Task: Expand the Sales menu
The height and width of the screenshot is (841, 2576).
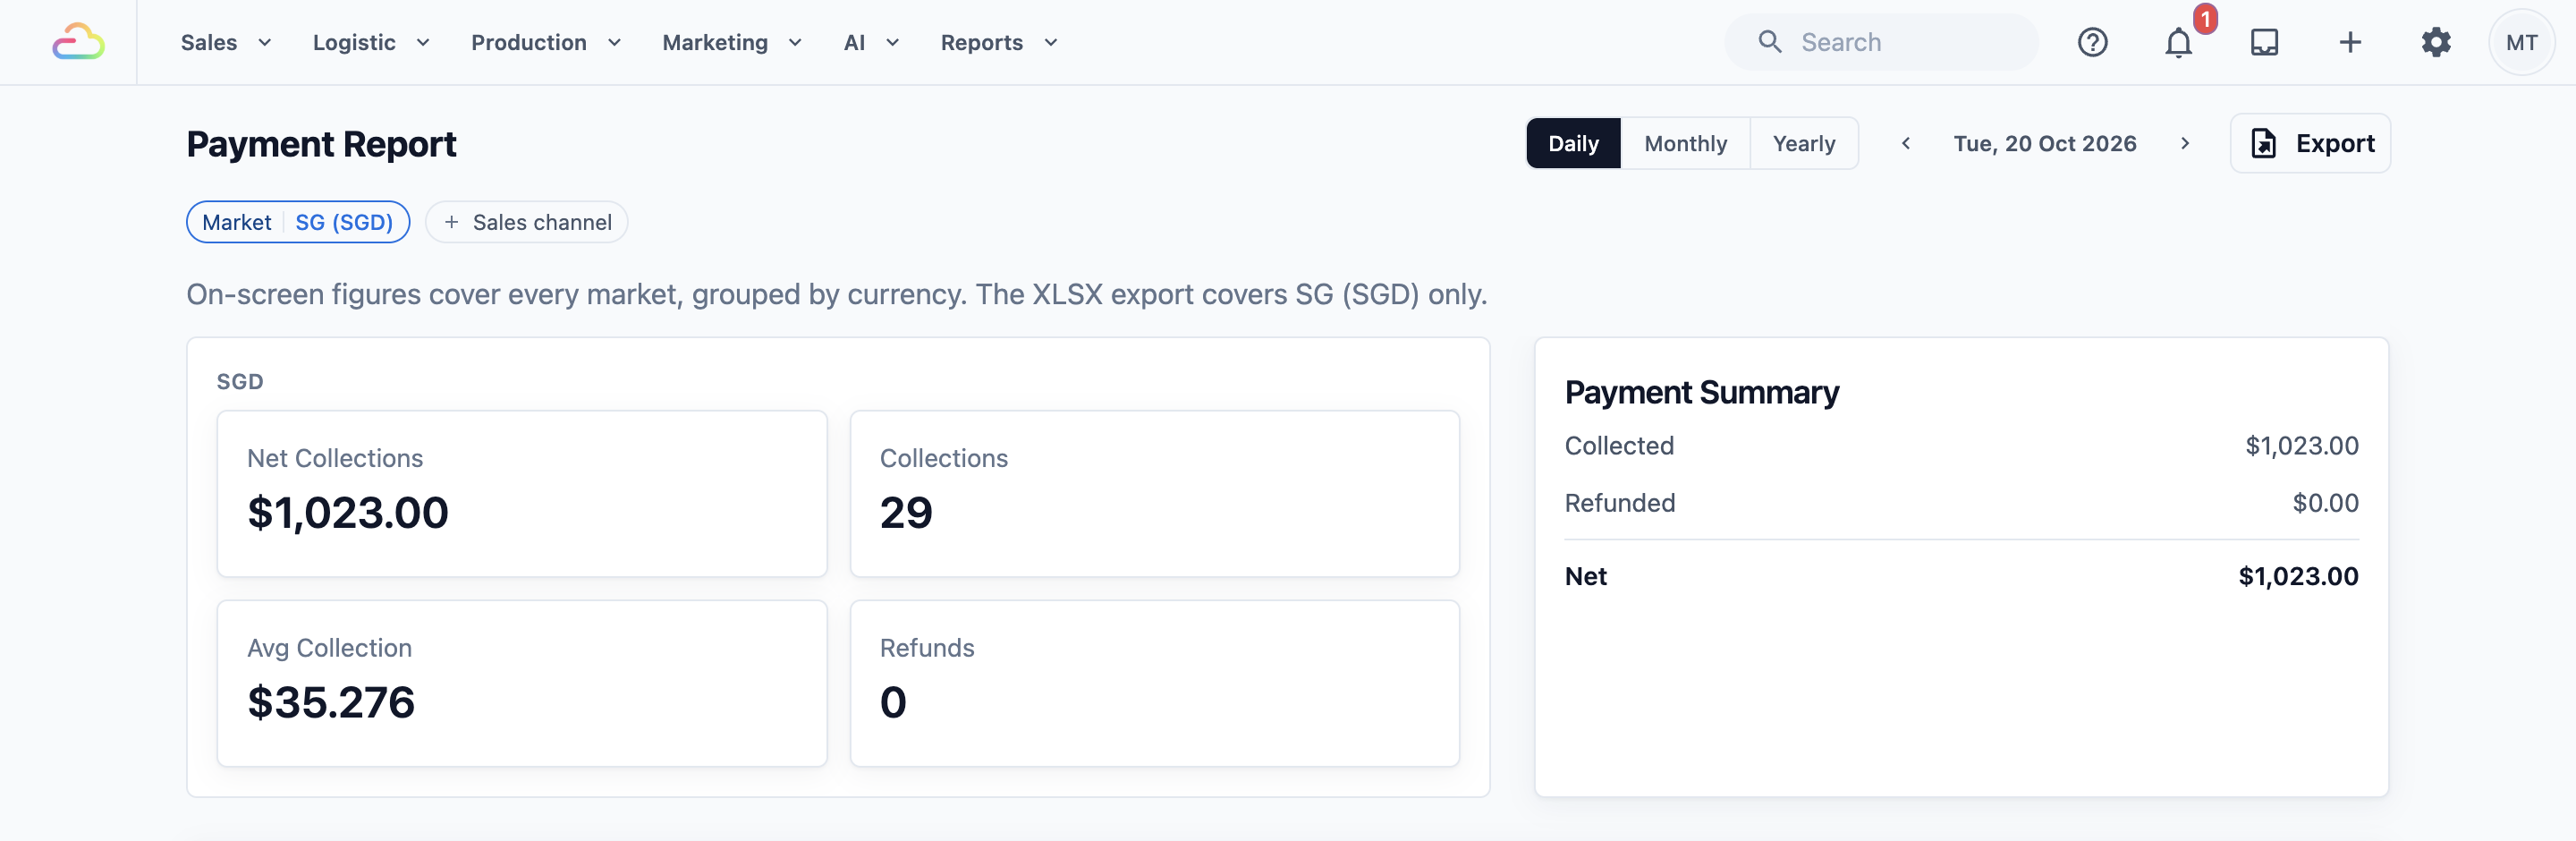Action: (226, 42)
